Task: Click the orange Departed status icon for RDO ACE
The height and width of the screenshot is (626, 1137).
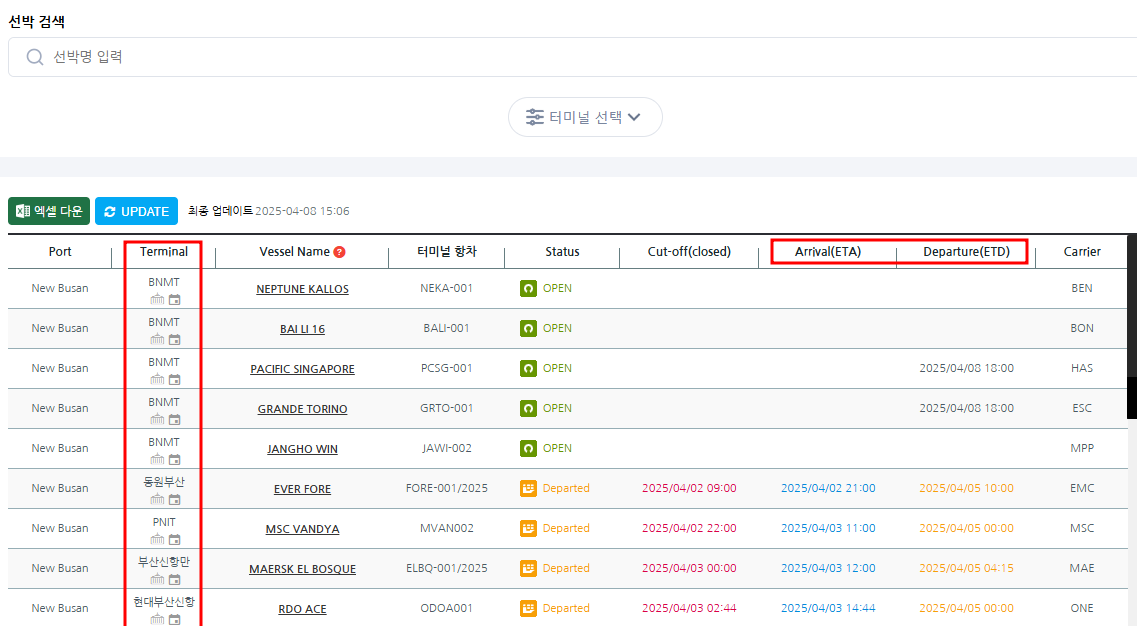Action: 529,608
